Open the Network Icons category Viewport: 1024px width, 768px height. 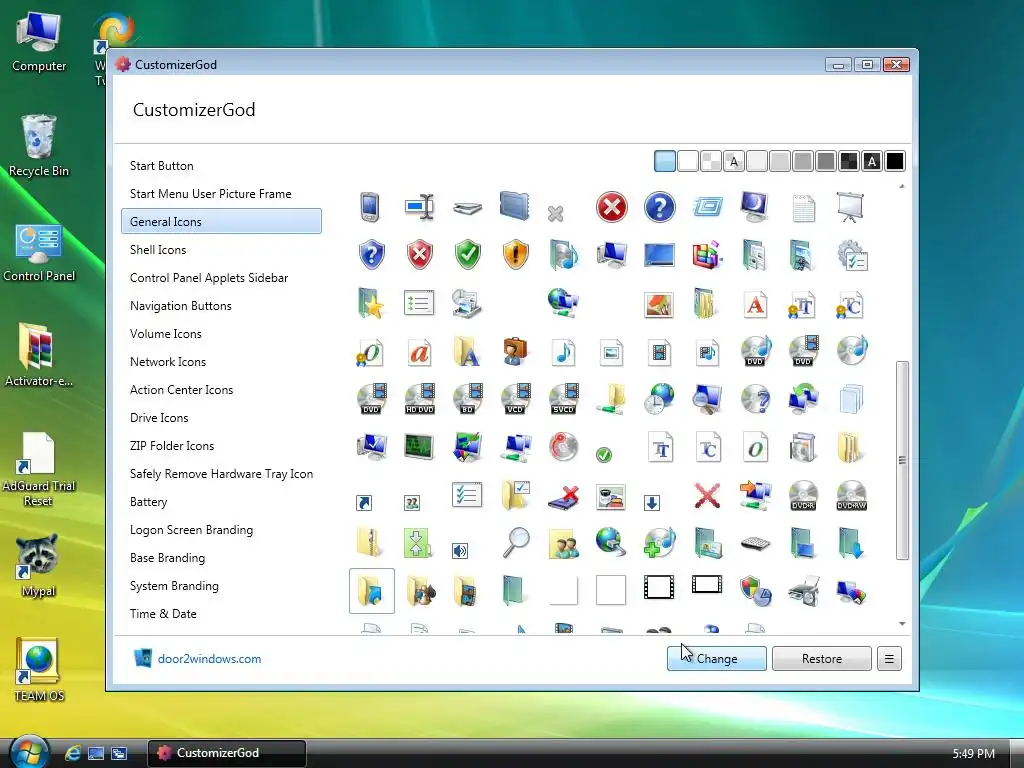(x=168, y=362)
